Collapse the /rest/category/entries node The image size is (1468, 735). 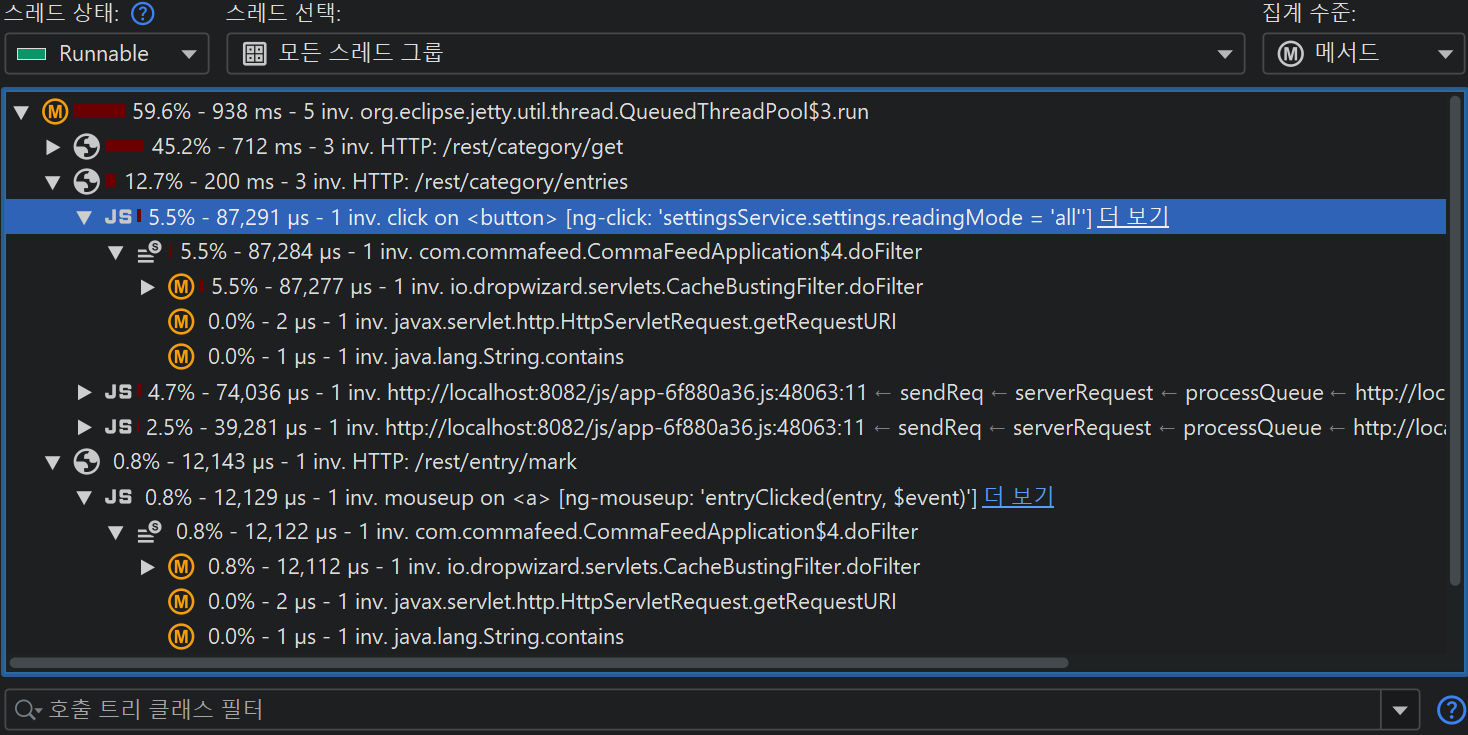[54, 182]
